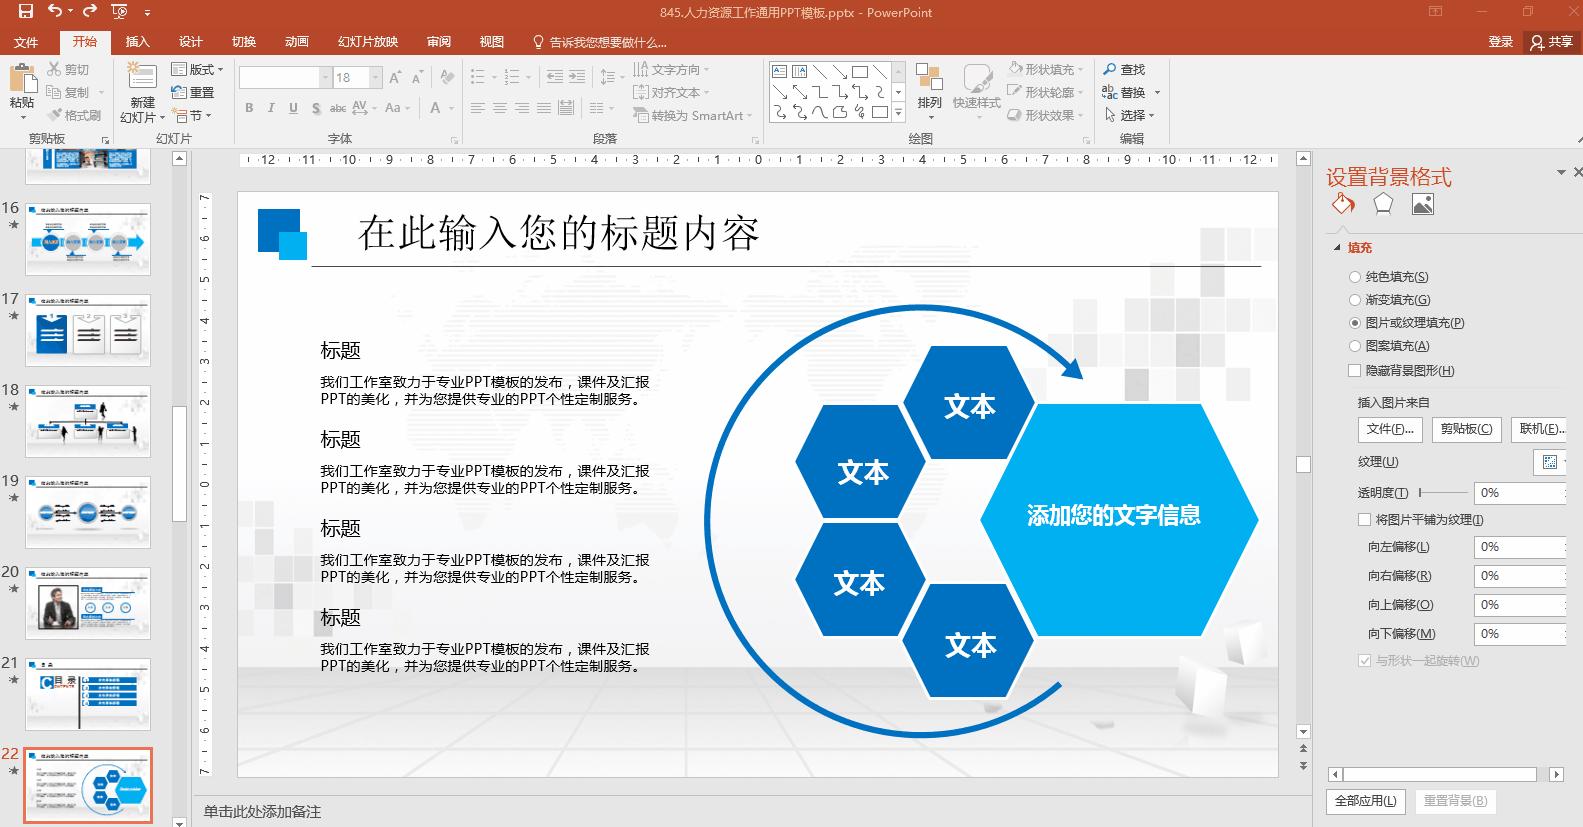Click the Find (查找) magnifier icon
Viewport: 1583px width, 827px height.
pyautogui.click(x=1110, y=69)
